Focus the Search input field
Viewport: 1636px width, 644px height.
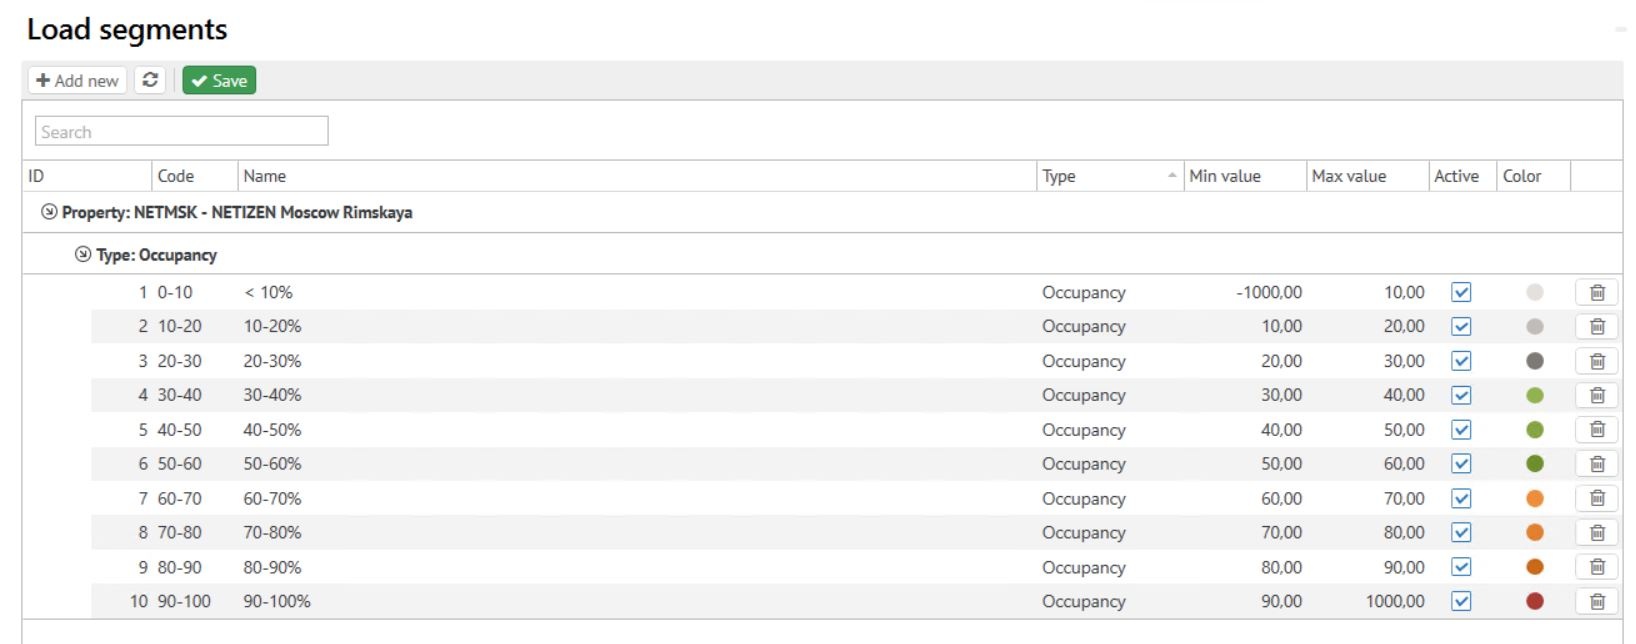(x=182, y=131)
